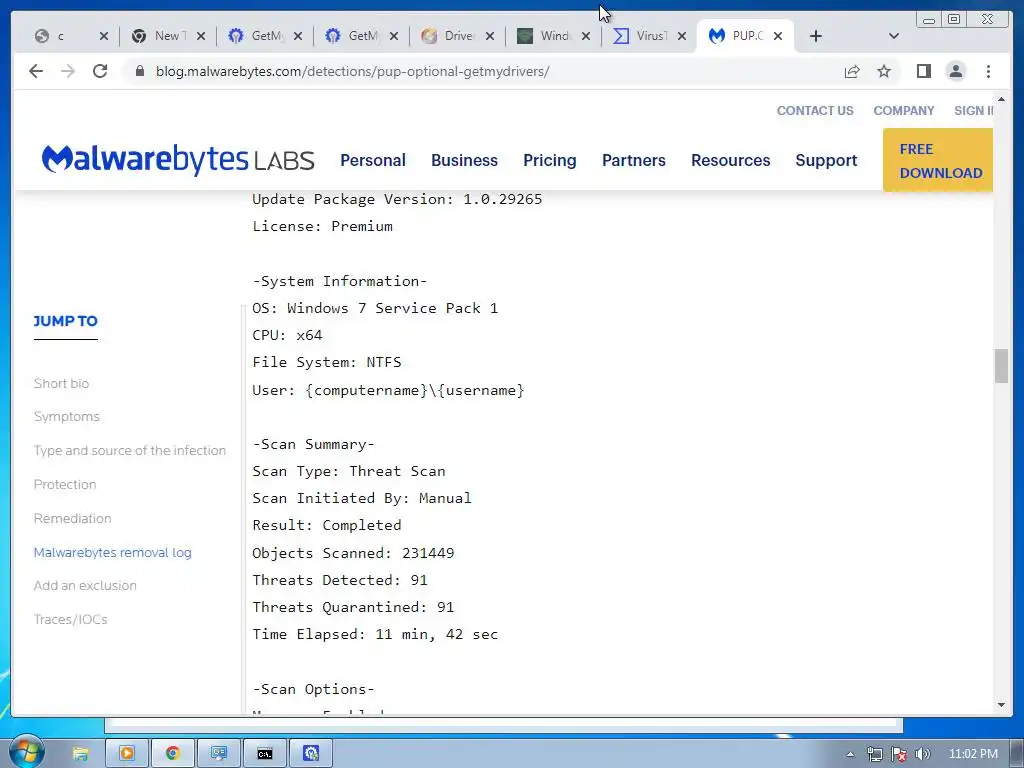Jump to Traces/IOCs section
Viewport: 1024px width, 768px height.
[x=71, y=619]
